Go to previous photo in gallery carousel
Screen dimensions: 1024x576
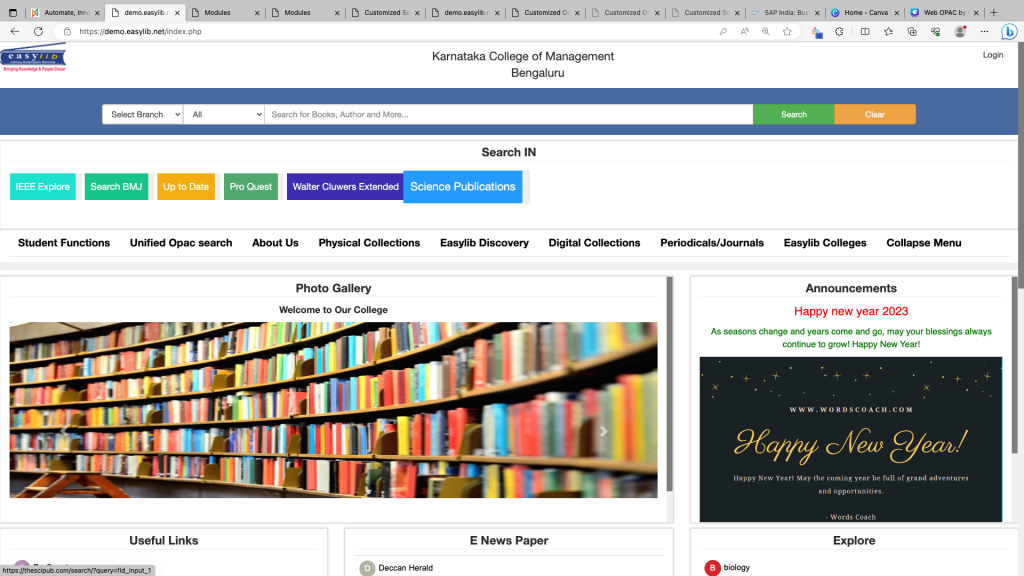[x=64, y=431]
